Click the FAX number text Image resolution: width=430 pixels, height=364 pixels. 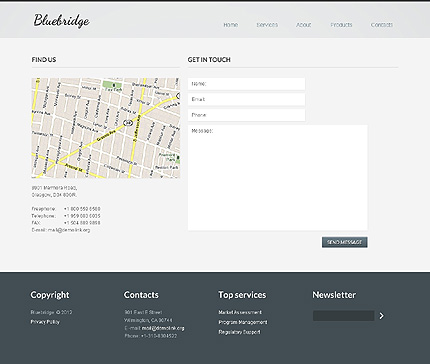pos(82,223)
